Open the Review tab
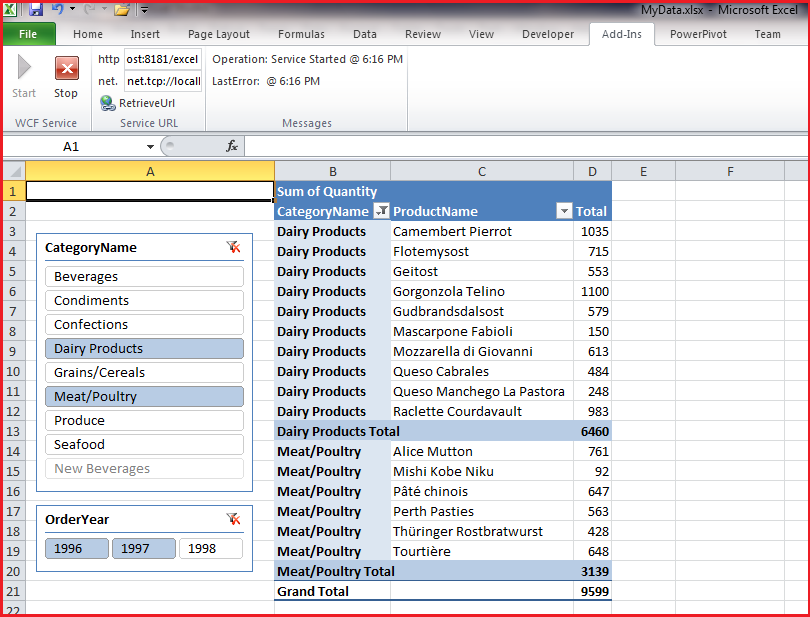The width and height of the screenshot is (810, 617). coord(423,34)
